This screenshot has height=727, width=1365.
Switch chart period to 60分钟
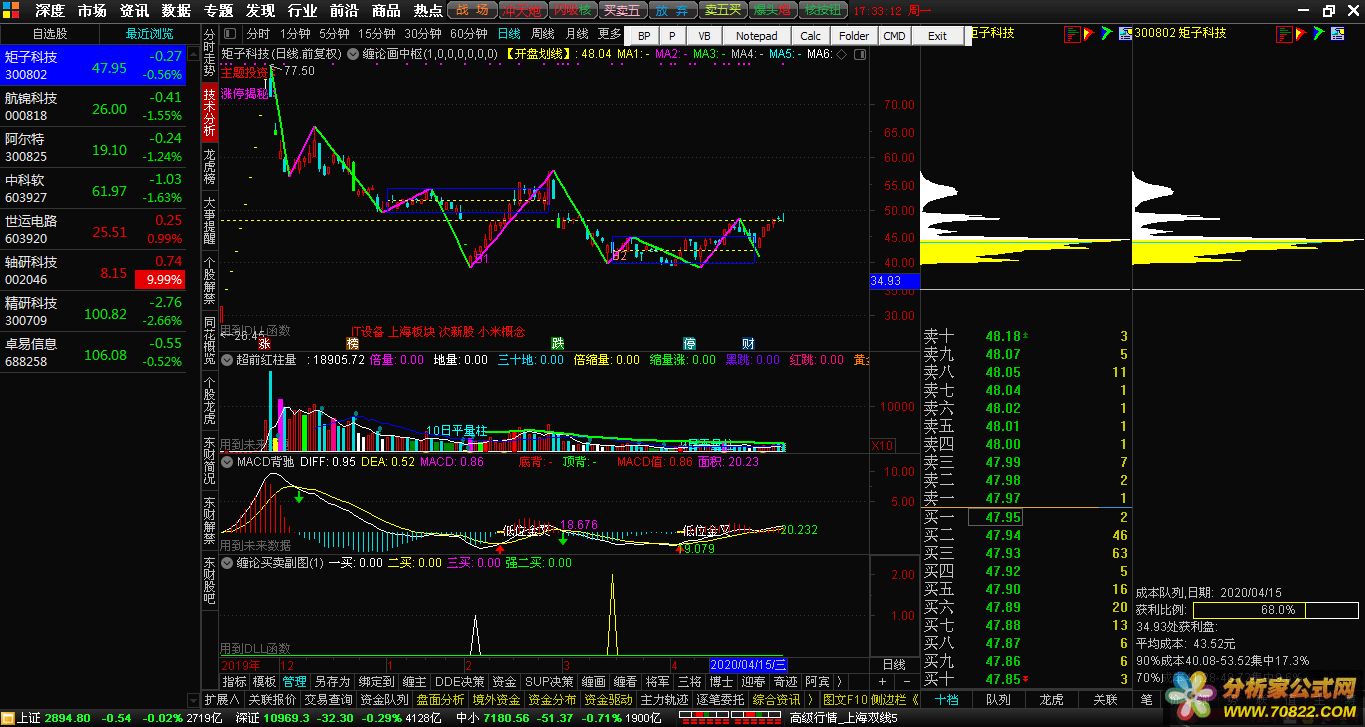469,33
